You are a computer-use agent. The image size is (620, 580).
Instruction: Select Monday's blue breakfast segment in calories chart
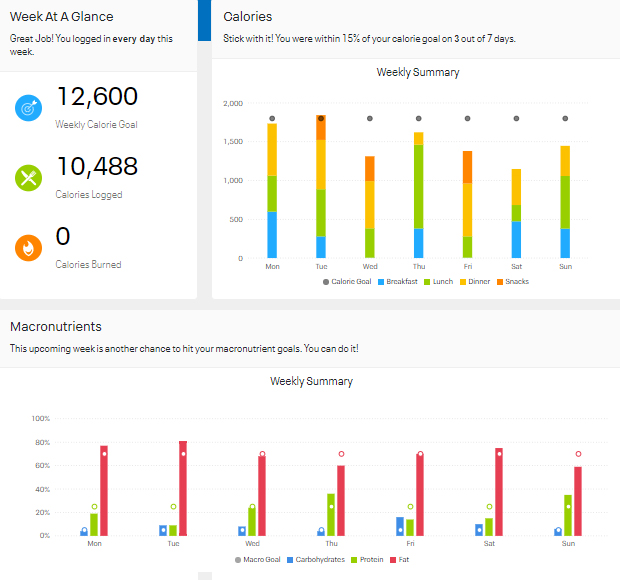tap(272, 235)
